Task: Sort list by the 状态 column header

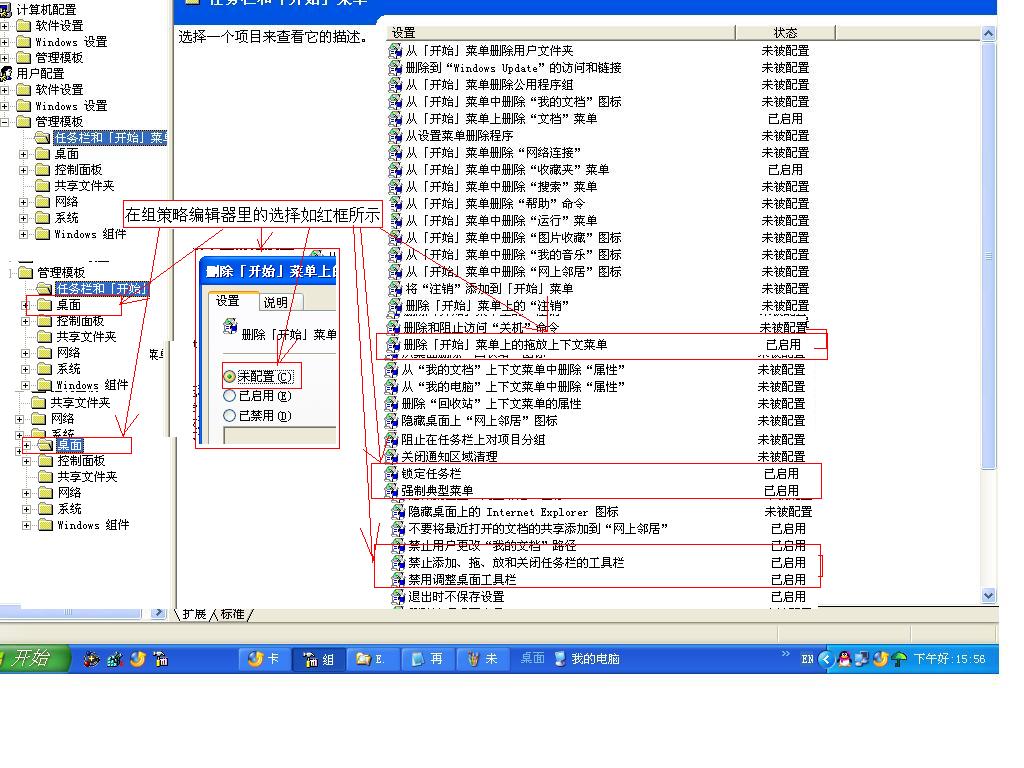Action: [x=785, y=33]
